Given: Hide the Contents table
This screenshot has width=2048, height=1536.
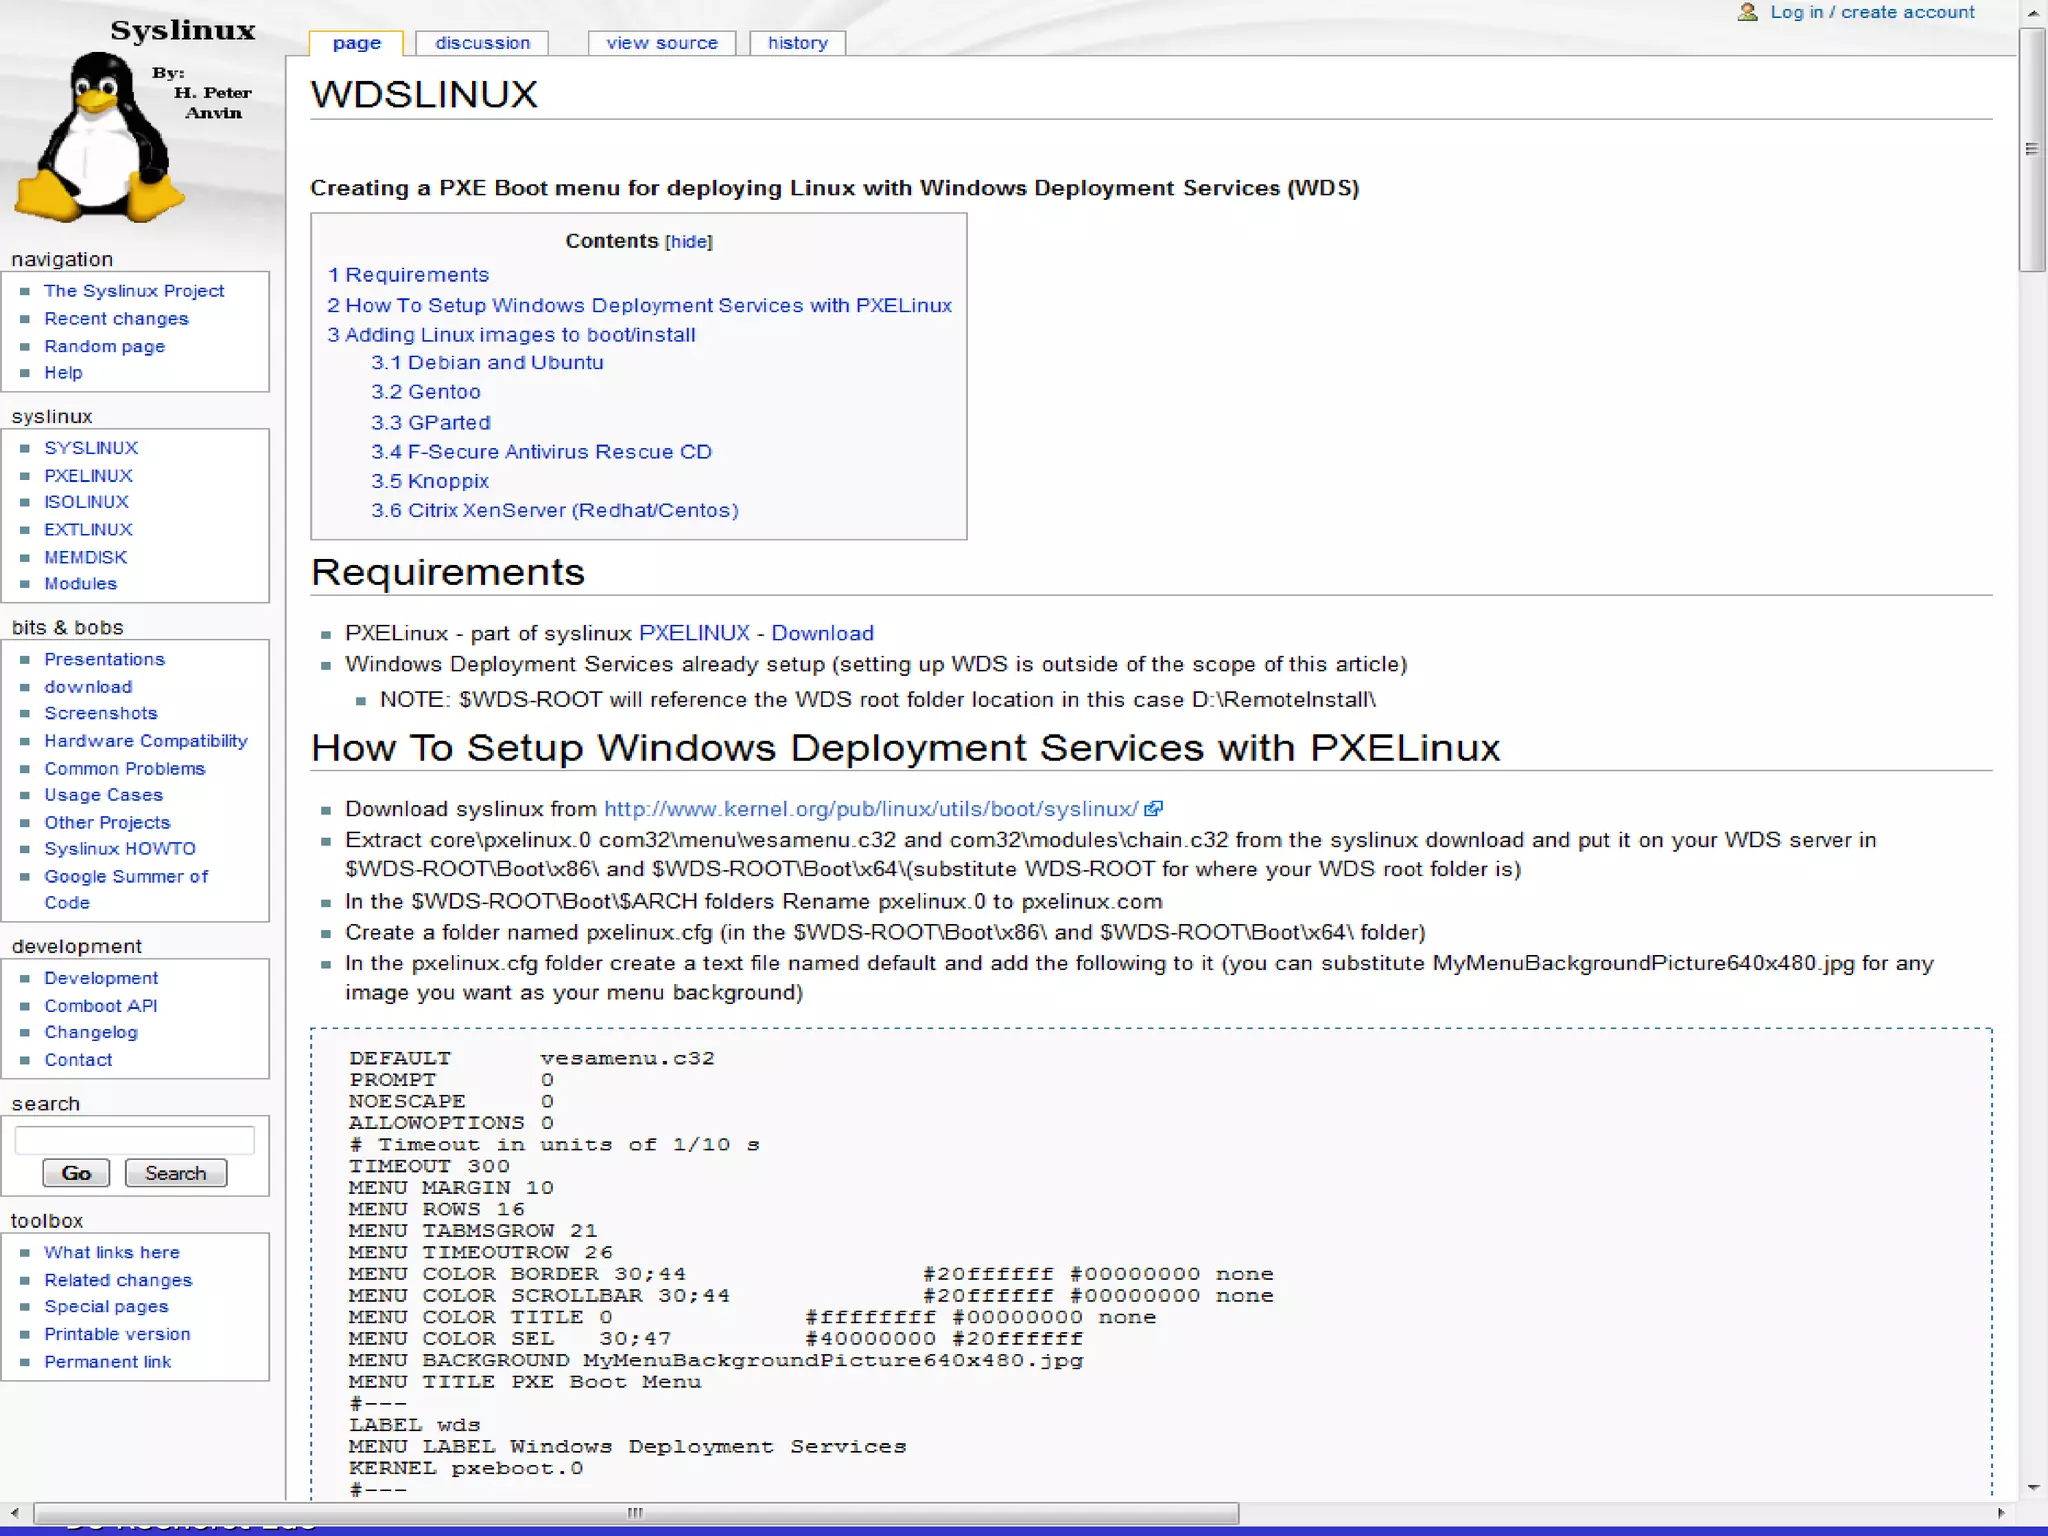Looking at the screenshot, I should pyautogui.click(x=688, y=242).
